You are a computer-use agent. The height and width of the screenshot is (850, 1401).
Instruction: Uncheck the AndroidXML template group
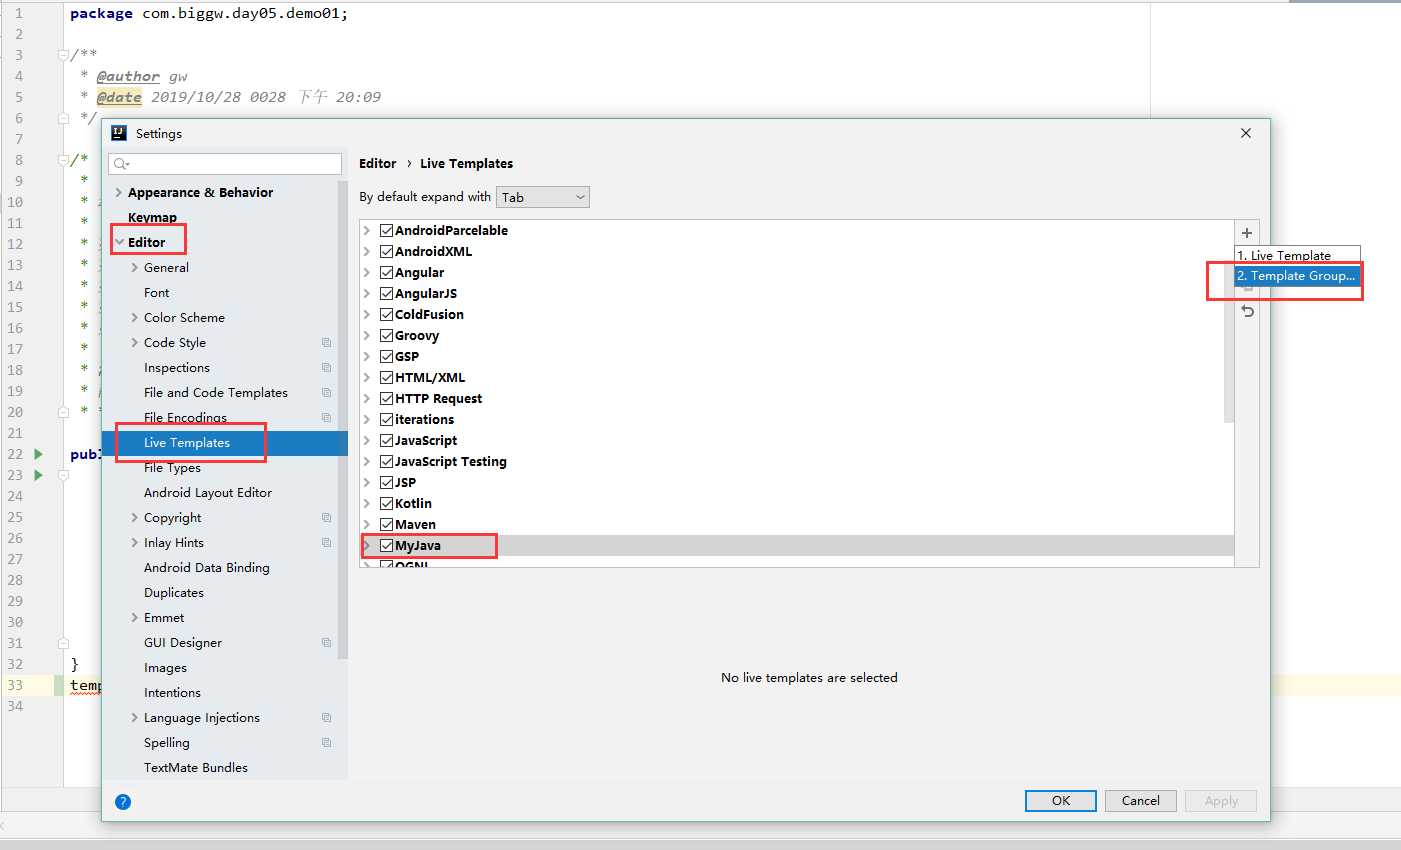point(386,251)
